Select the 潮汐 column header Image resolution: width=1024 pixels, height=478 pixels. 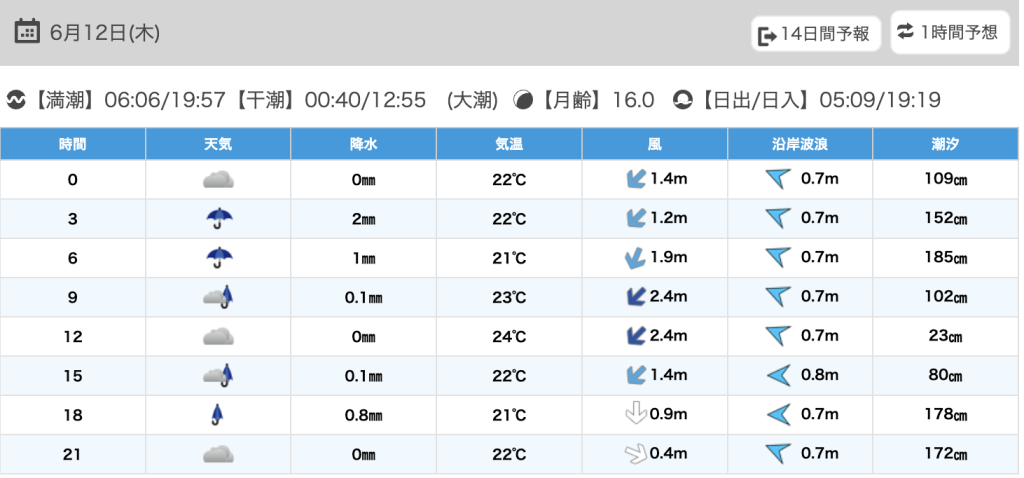[945, 144]
